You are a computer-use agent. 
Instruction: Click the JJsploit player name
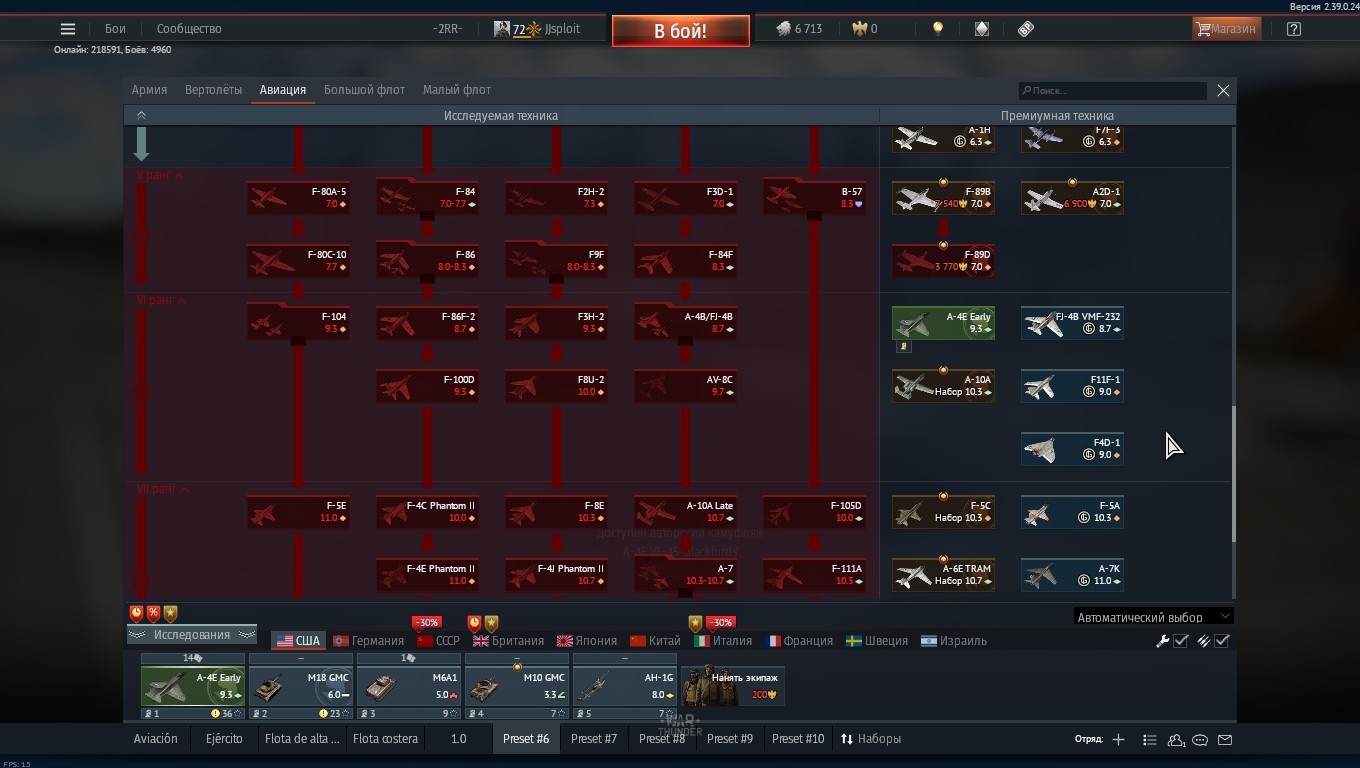(562, 29)
